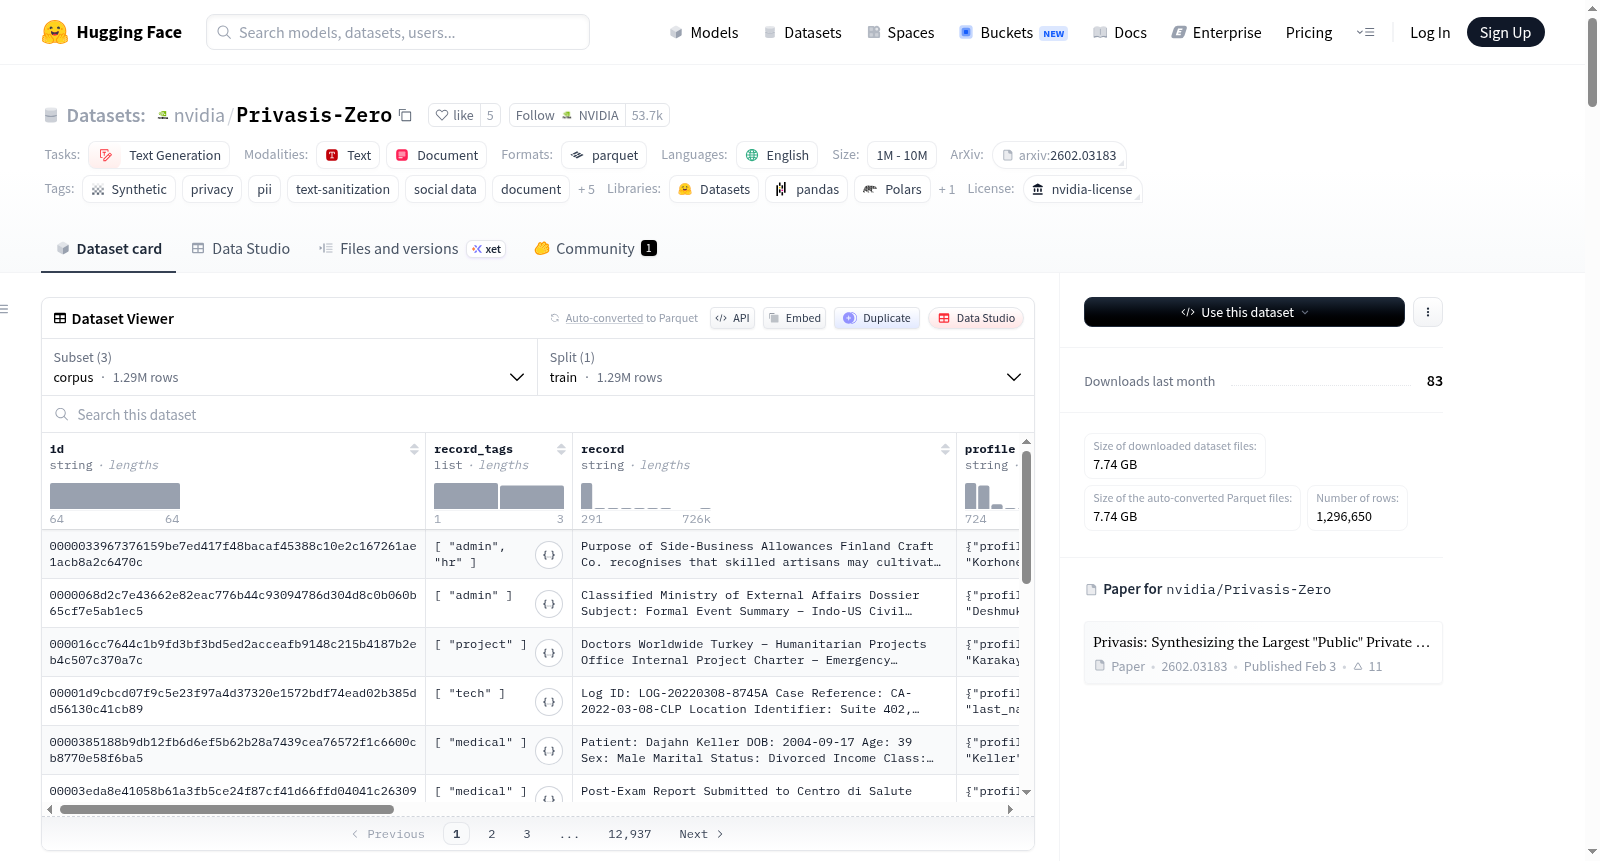Click the Sign Up button
Screen dimensions: 1600x861
tap(1505, 32)
